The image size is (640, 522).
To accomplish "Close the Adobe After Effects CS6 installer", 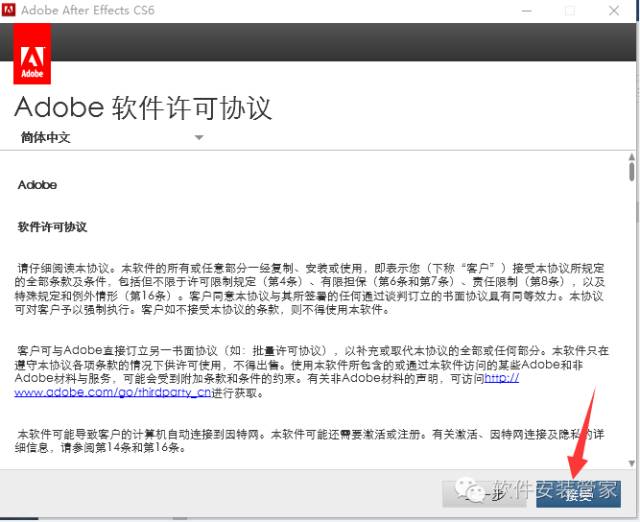I will point(616,11).
